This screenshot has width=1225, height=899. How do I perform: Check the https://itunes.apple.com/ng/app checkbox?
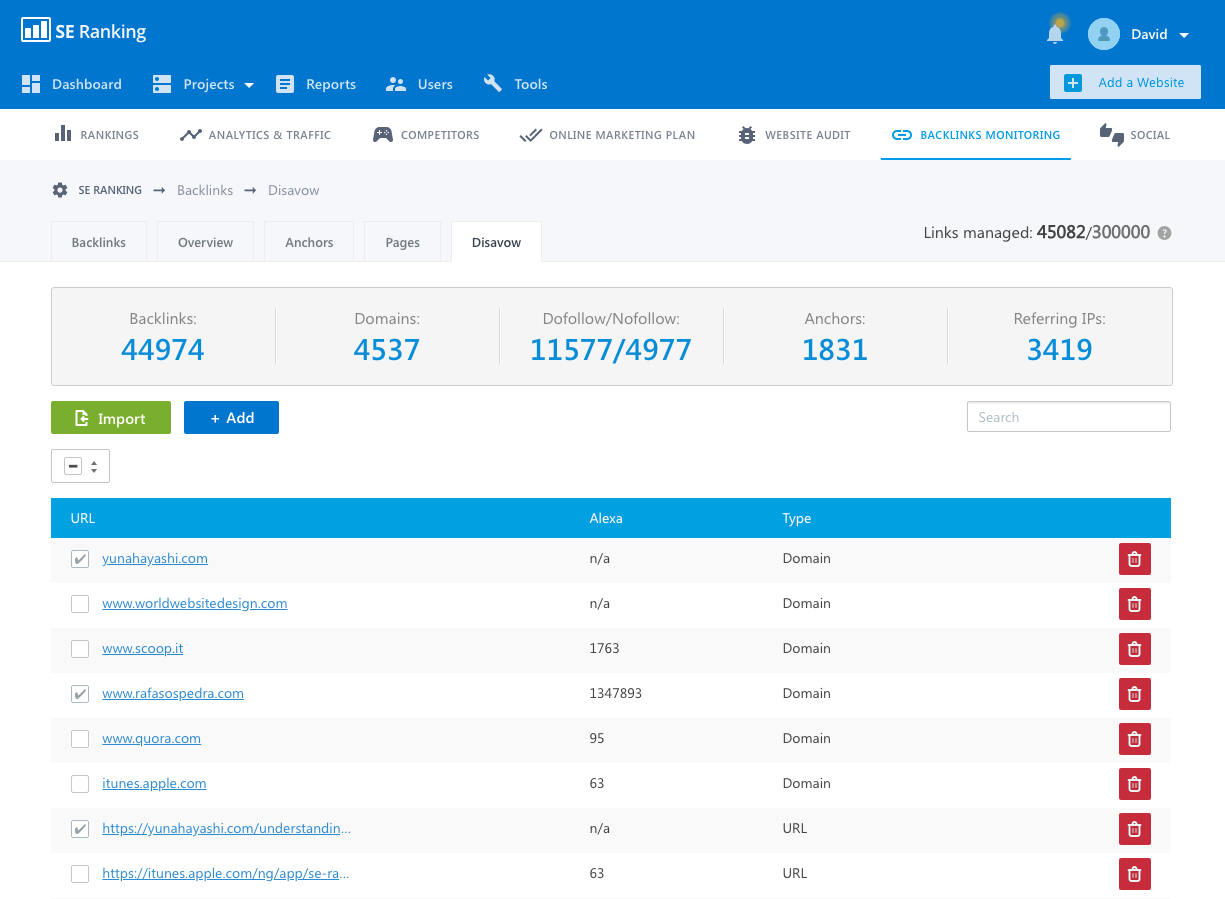point(80,874)
